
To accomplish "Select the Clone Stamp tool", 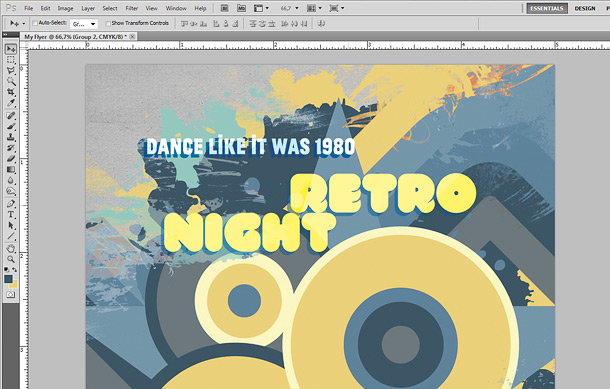I will pos(11,137).
